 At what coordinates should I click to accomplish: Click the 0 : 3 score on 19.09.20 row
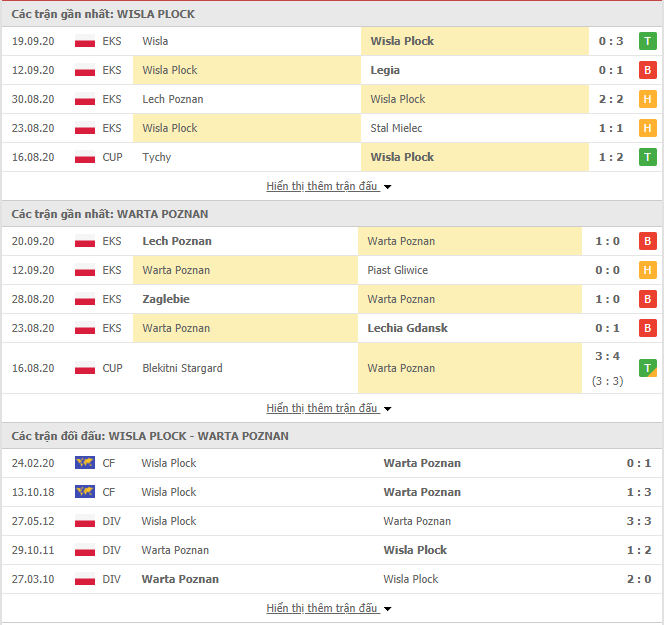click(x=611, y=41)
